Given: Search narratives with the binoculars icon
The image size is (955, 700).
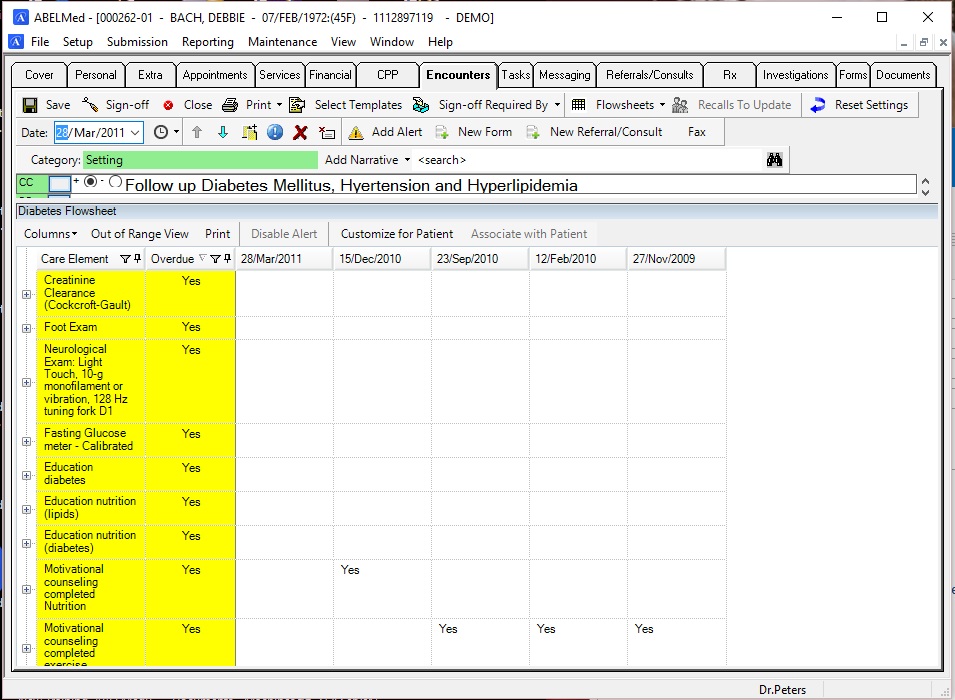Looking at the screenshot, I should click(775, 159).
